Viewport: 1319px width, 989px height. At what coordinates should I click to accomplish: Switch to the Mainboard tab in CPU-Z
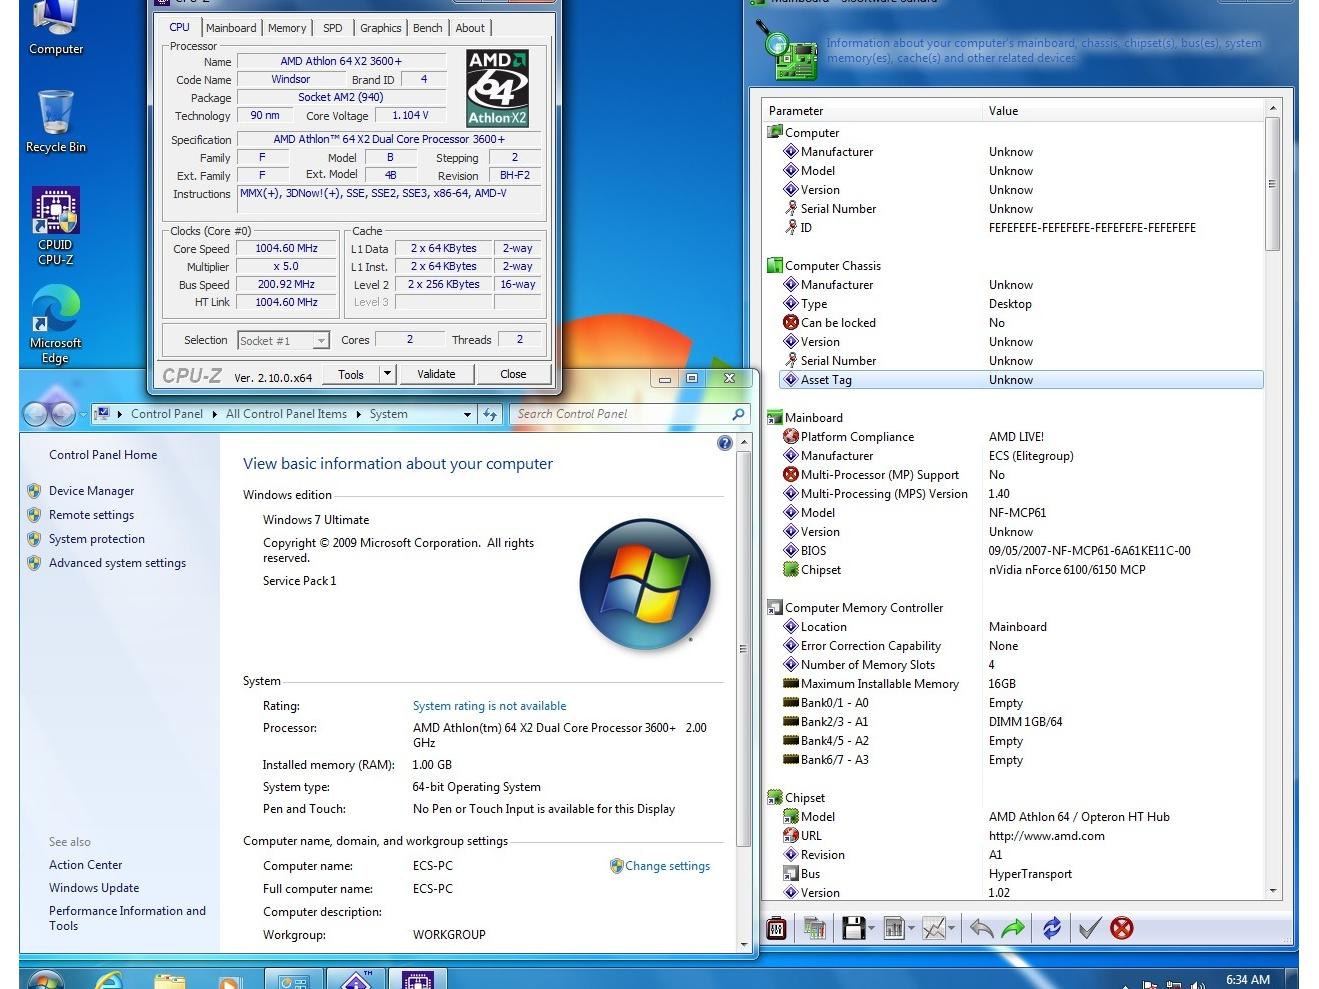tap(231, 28)
